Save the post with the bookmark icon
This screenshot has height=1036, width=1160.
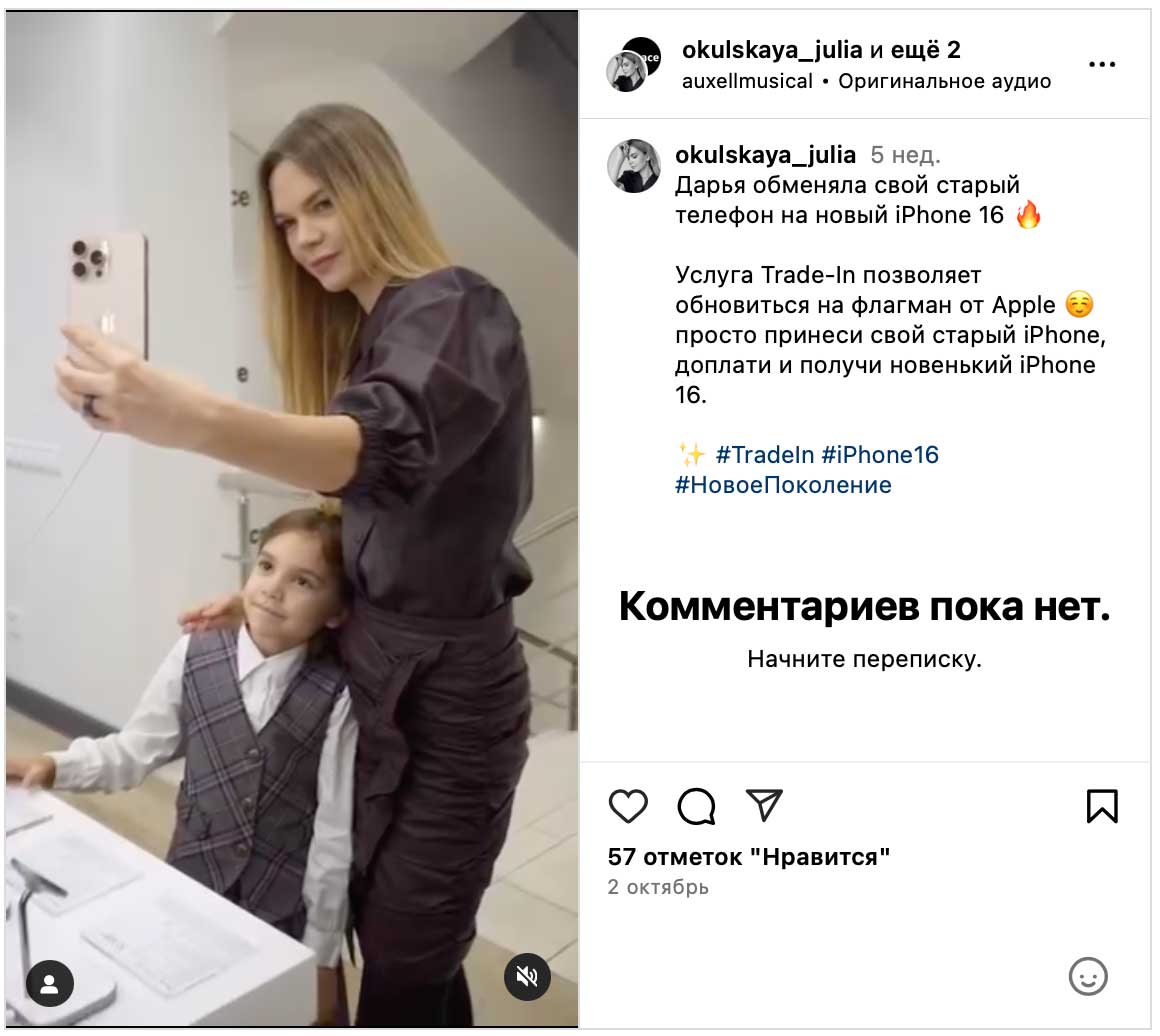tap(1102, 806)
